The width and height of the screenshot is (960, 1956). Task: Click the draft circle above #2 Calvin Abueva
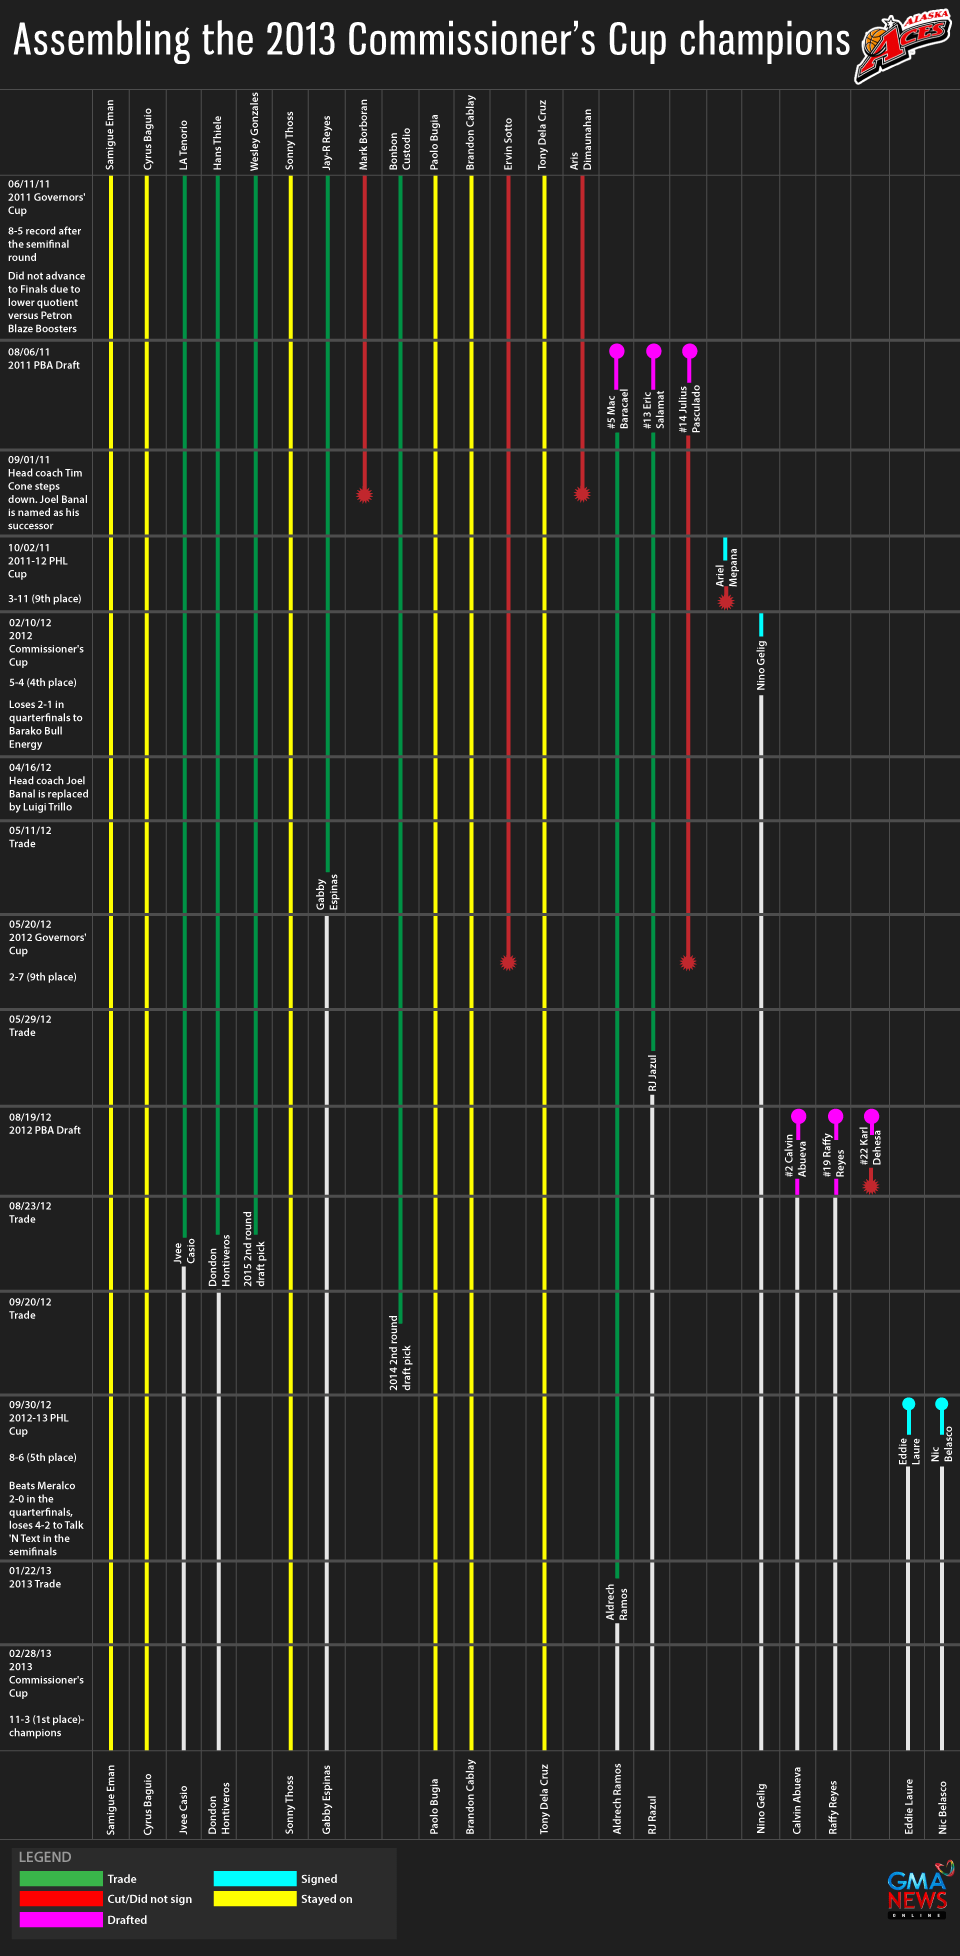[x=798, y=1116]
